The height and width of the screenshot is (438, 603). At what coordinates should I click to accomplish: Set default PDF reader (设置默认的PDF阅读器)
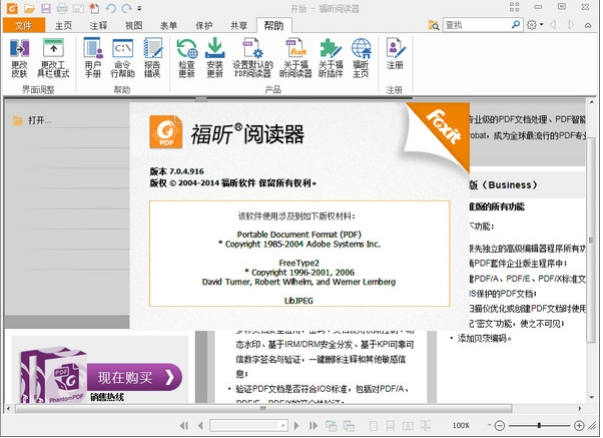click(253, 58)
